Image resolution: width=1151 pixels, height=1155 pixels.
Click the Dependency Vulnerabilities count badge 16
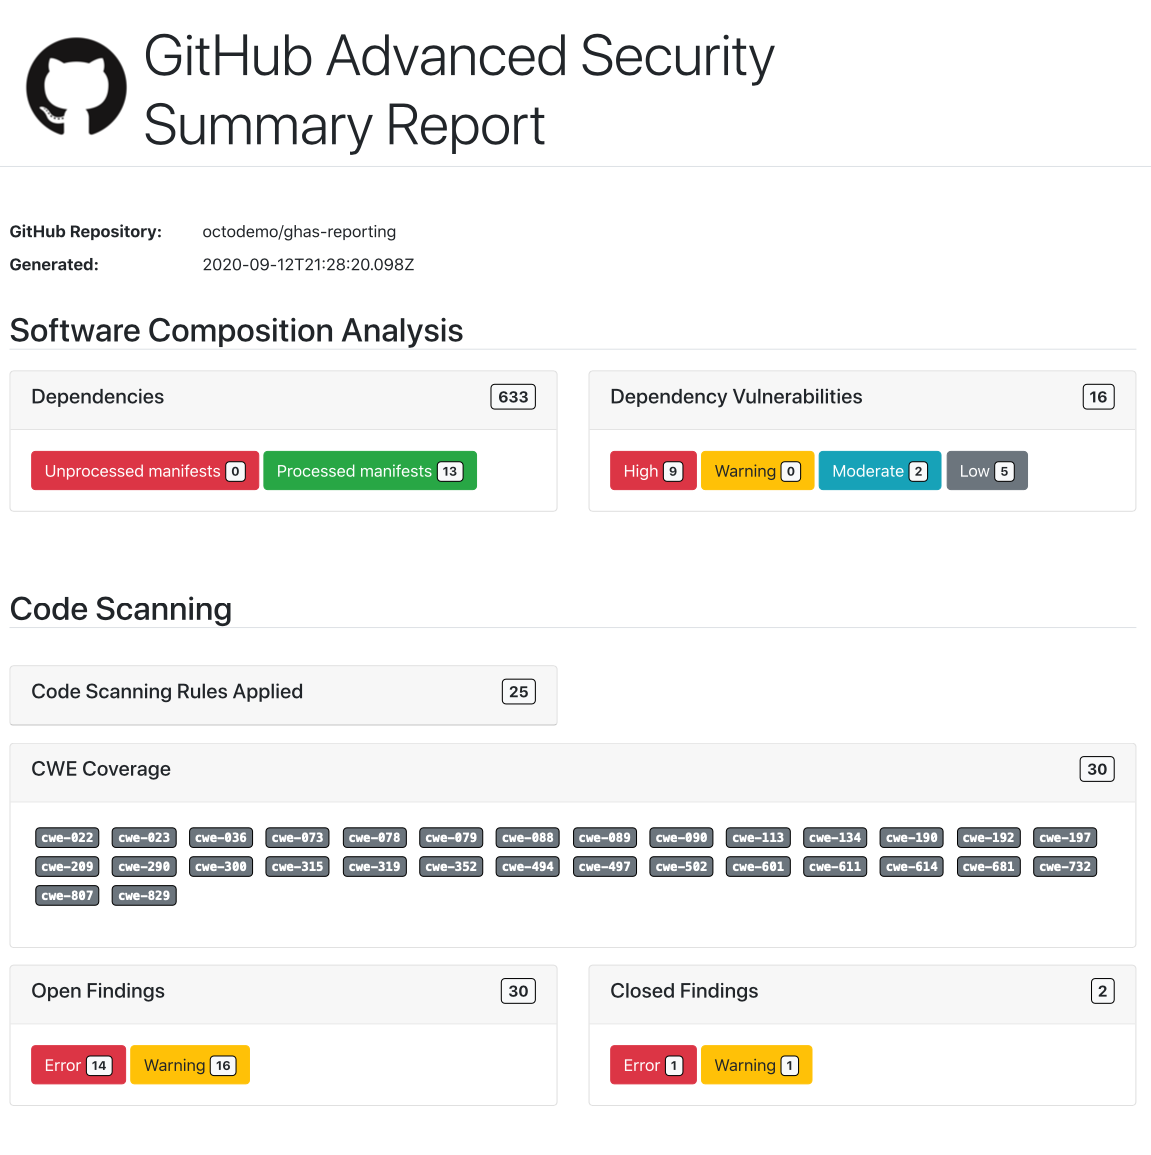1098,396
